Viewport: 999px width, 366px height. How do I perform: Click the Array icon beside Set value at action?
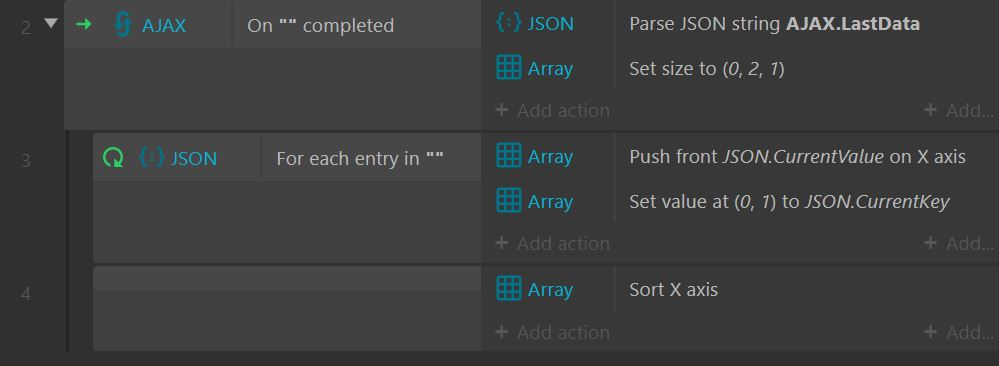pyautogui.click(x=508, y=201)
